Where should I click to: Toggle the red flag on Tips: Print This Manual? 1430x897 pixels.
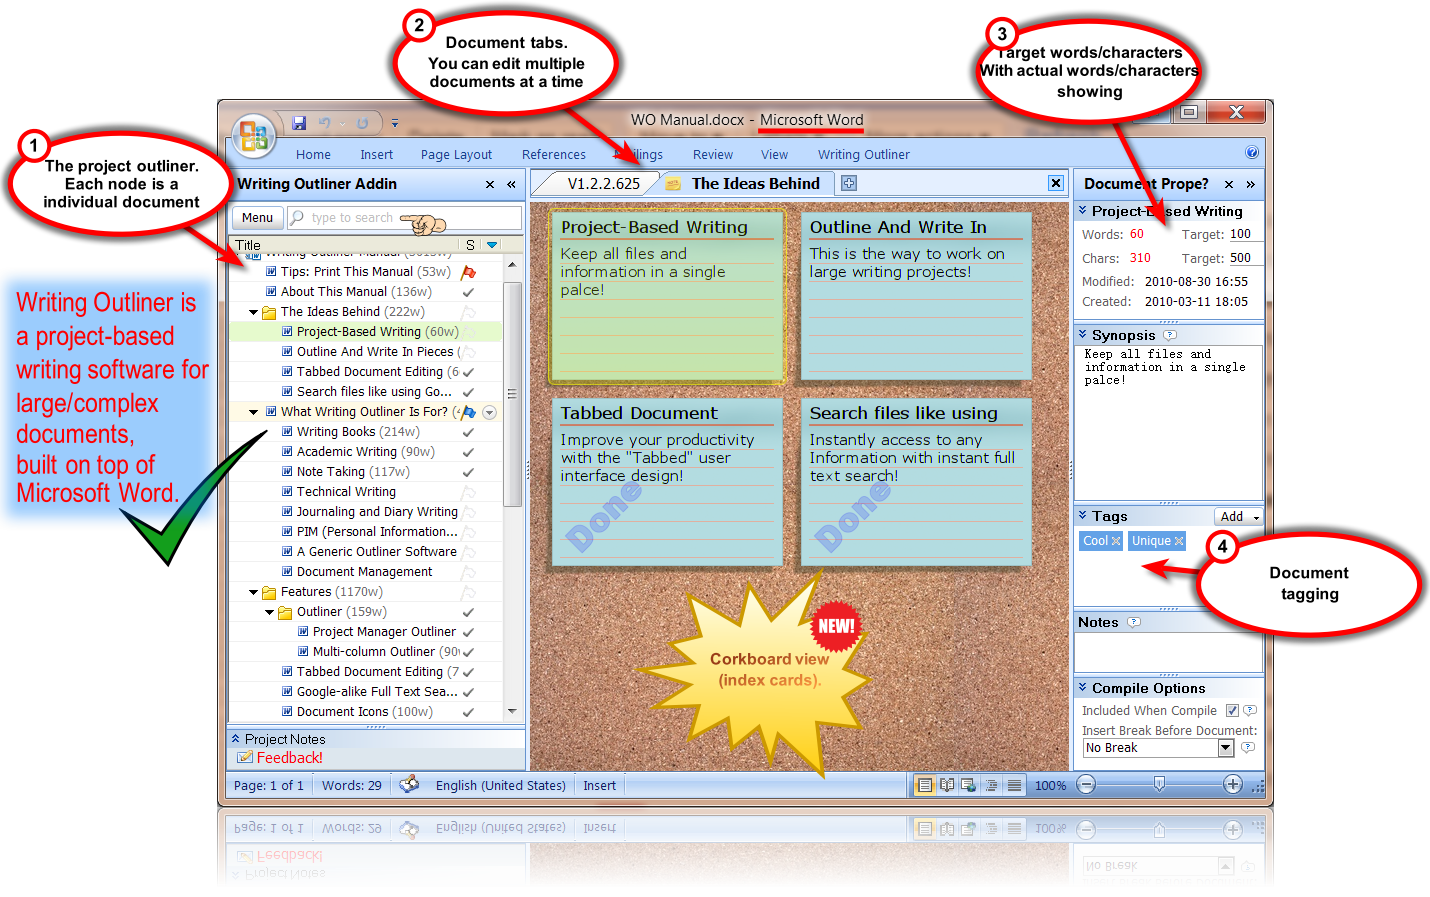468,272
